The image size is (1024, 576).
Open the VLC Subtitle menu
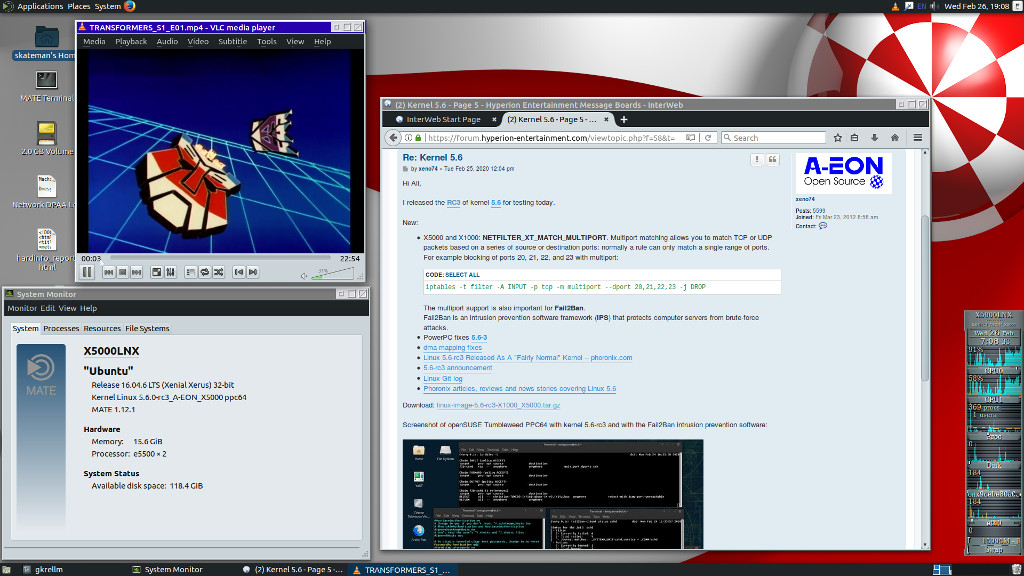pos(232,41)
